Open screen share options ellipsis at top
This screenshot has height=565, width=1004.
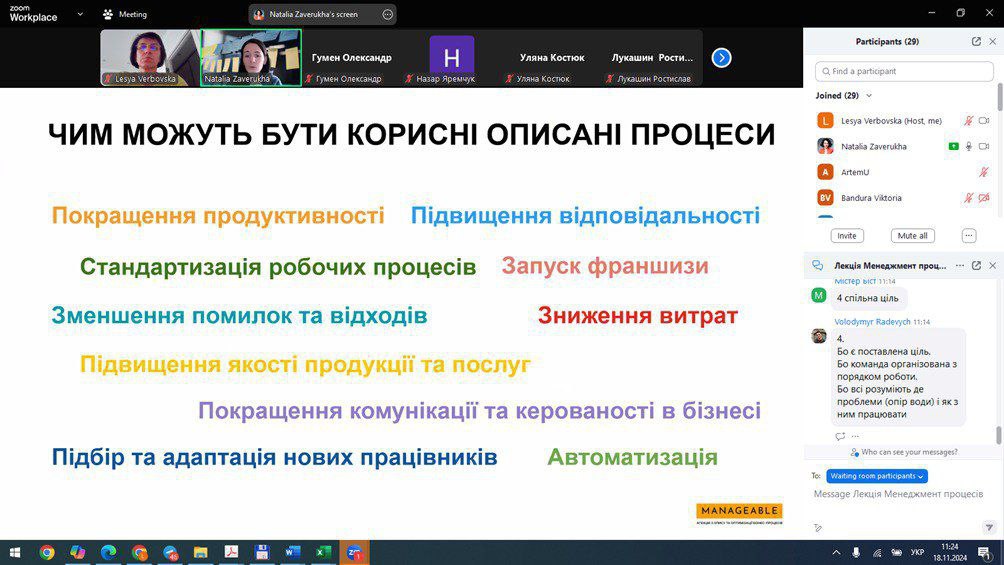click(x=387, y=15)
